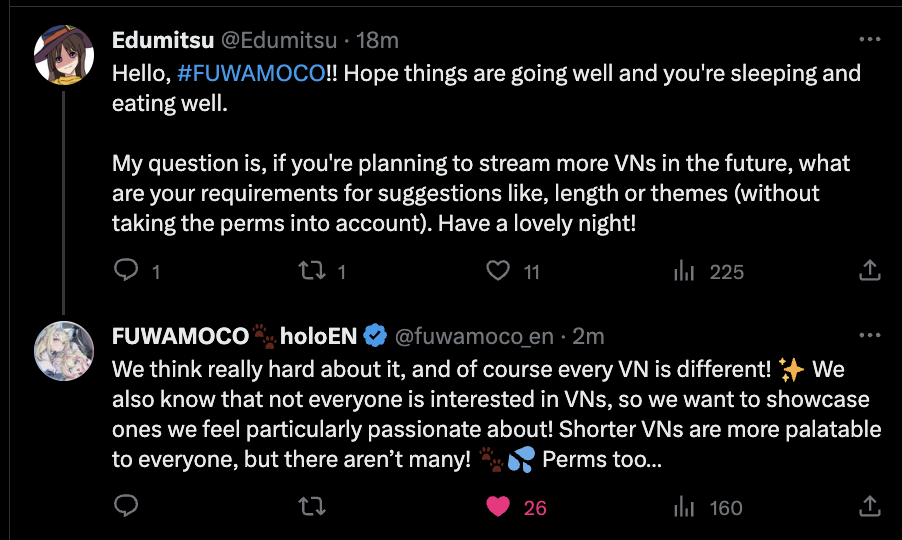Share Edumitsu's tweet
Viewport: 902px width, 540px height.
click(x=870, y=270)
